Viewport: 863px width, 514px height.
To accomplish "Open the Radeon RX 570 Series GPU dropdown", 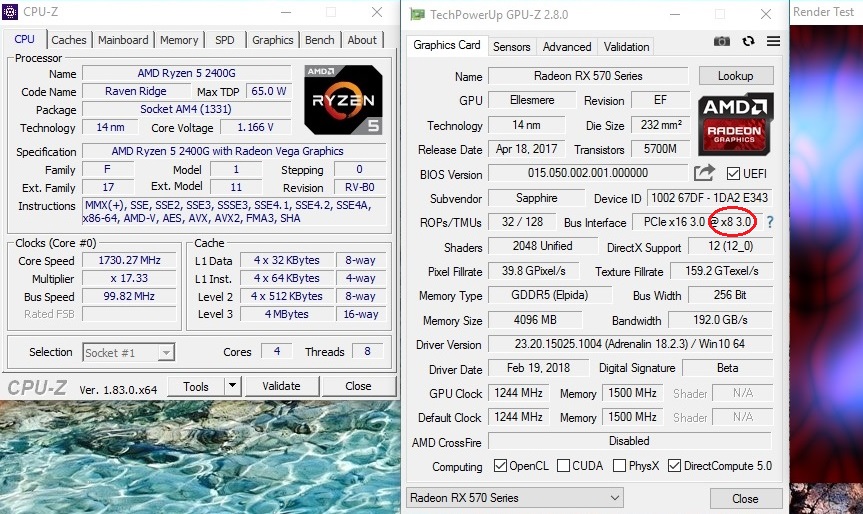I will point(515,497).
